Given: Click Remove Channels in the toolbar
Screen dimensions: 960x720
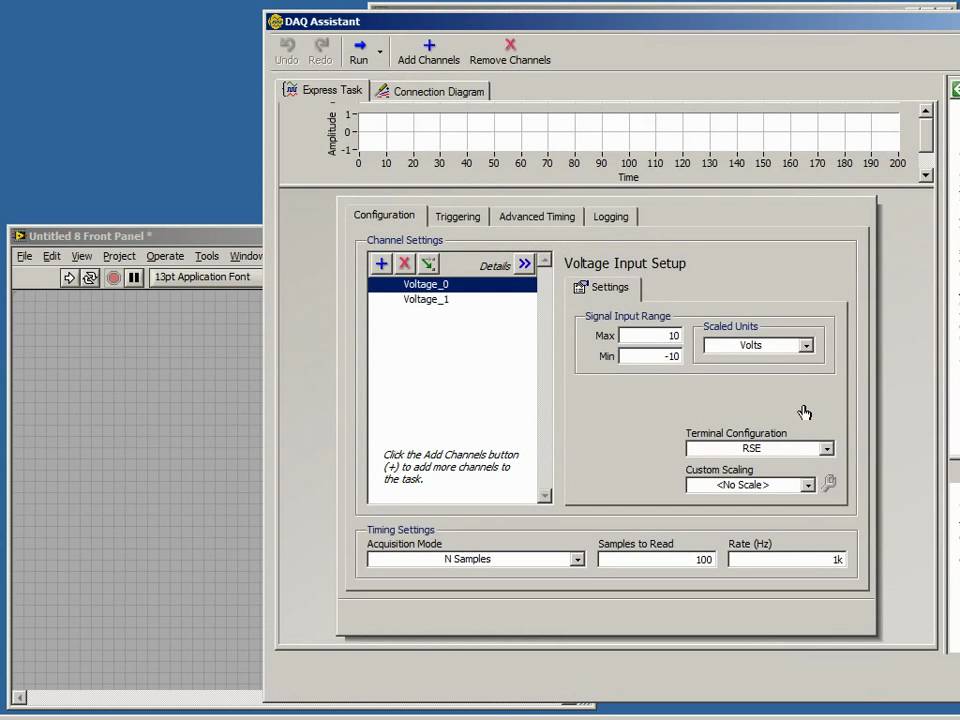Looking at the screenshot, I should coord(510,52).
